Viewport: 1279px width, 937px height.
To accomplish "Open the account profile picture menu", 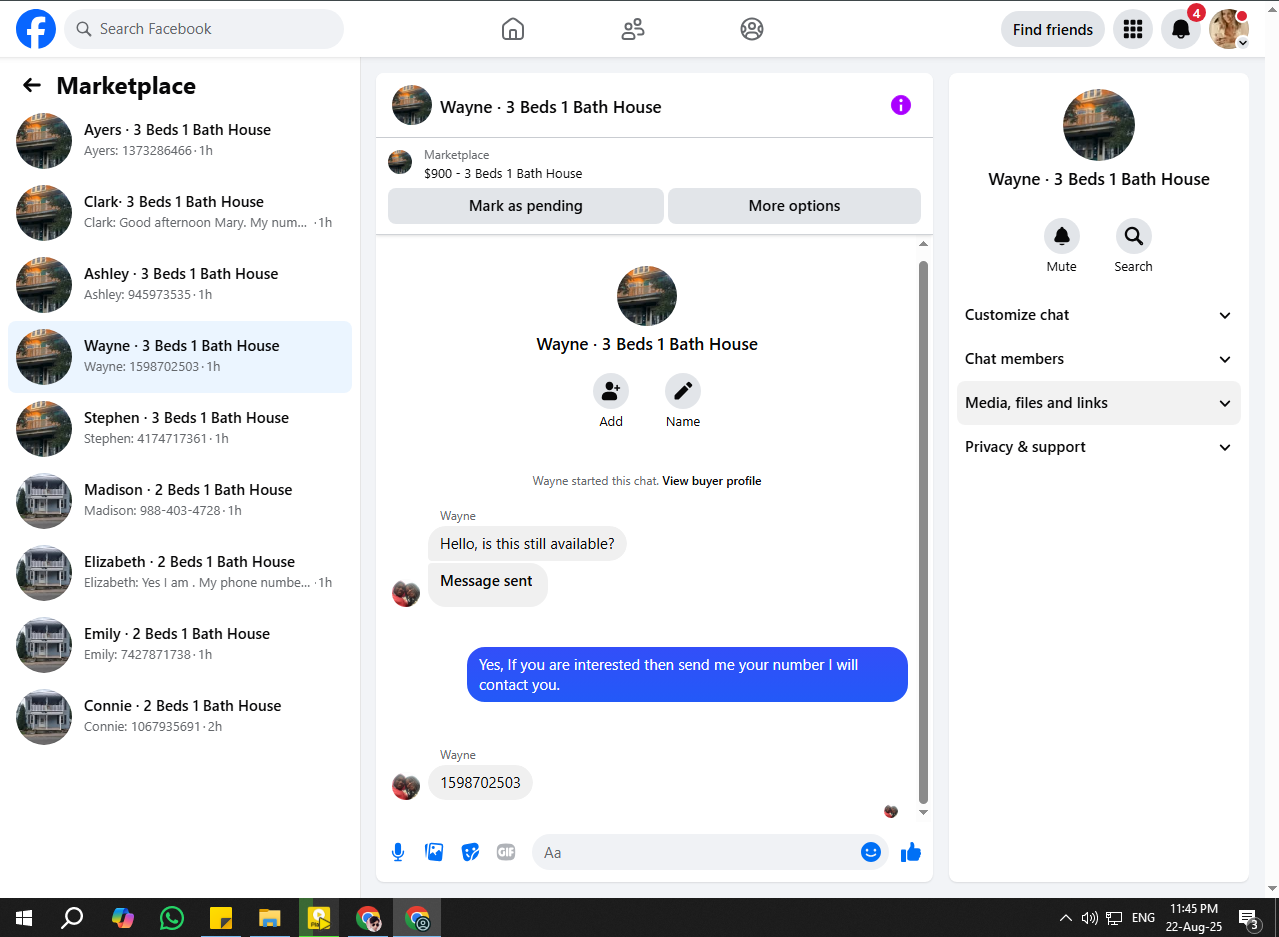I will point(1229,29).
